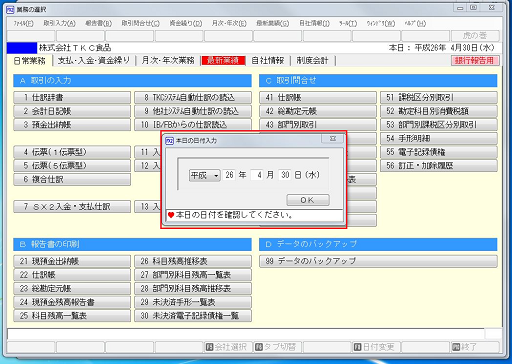Switch to the 自社情報 tab
The height and width of the screenshot is (364, 512).
268,61
